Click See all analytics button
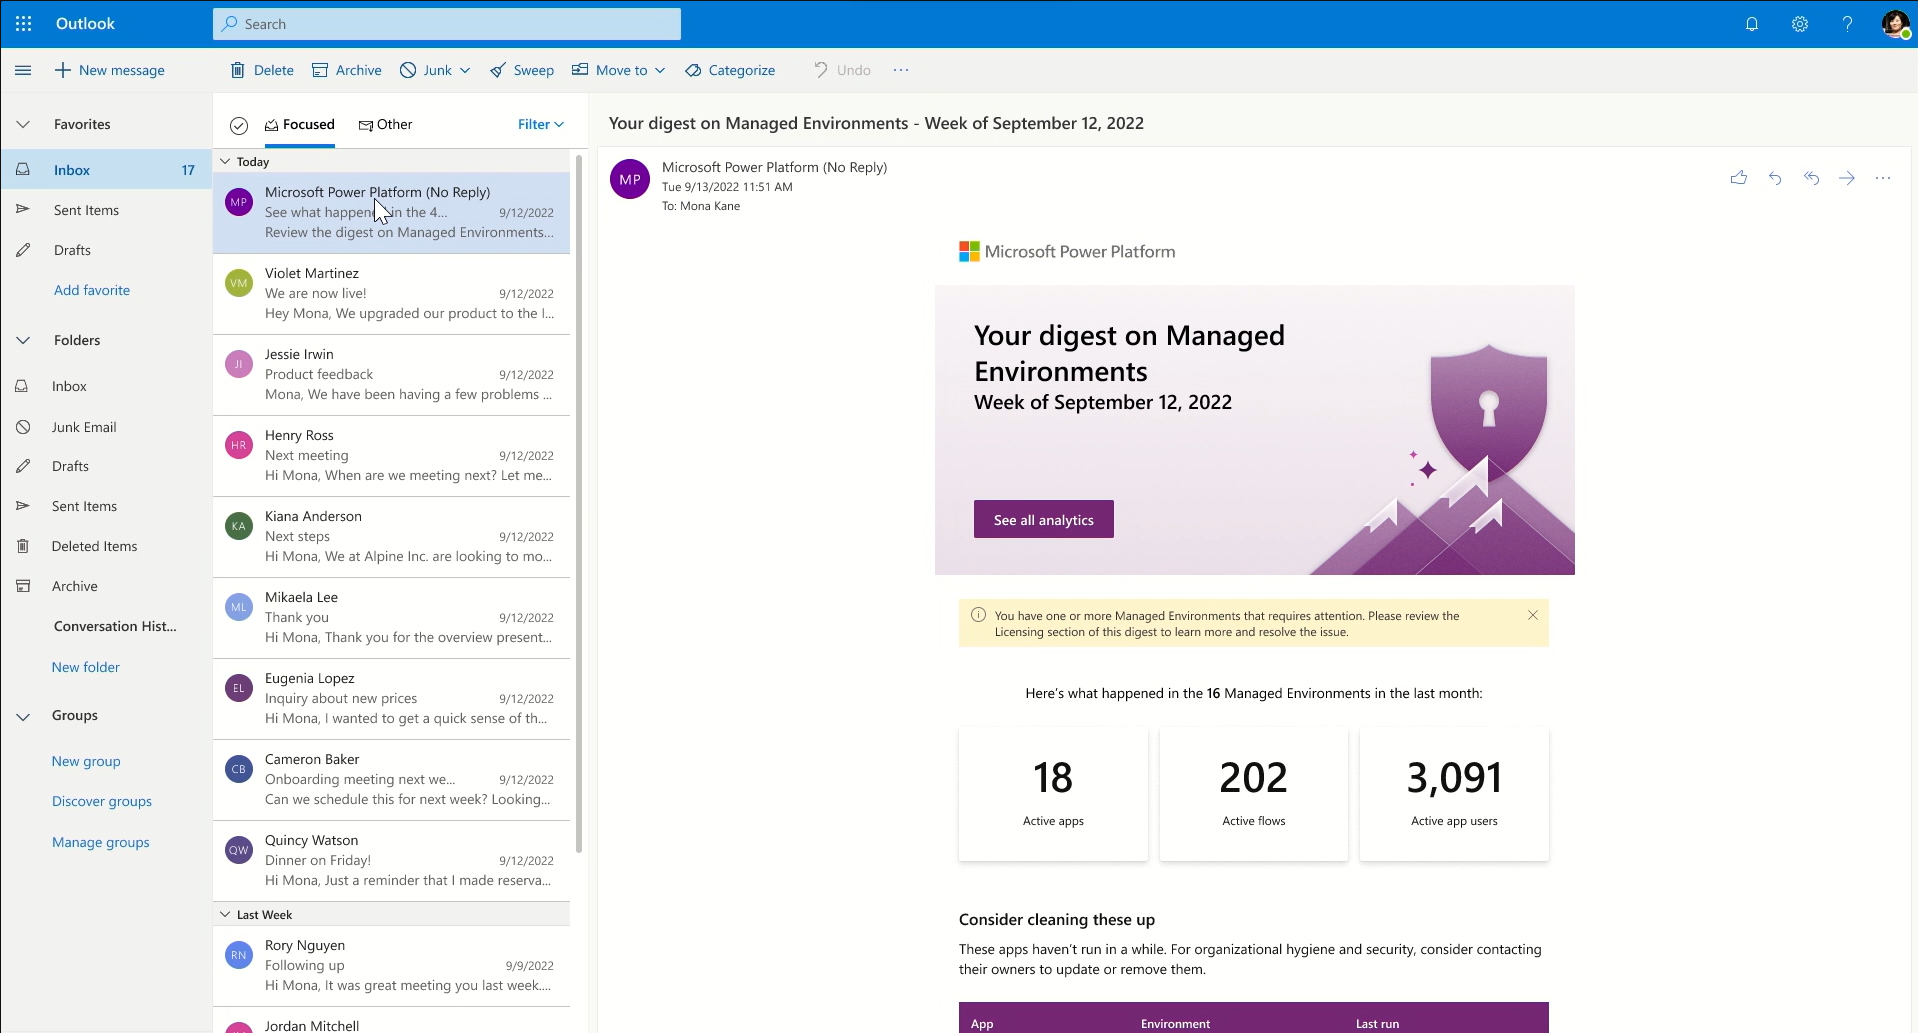1918x1033 pixels. pyautogui.click(x=1044, y=519)
